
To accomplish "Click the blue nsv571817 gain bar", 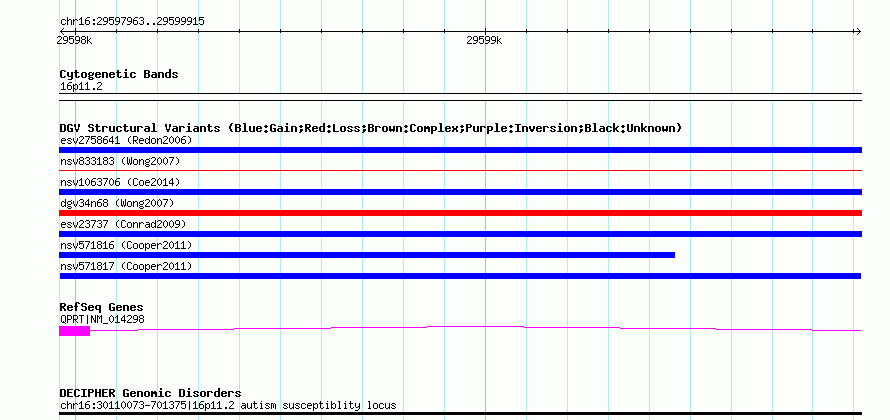I will (x=460, y=276).
